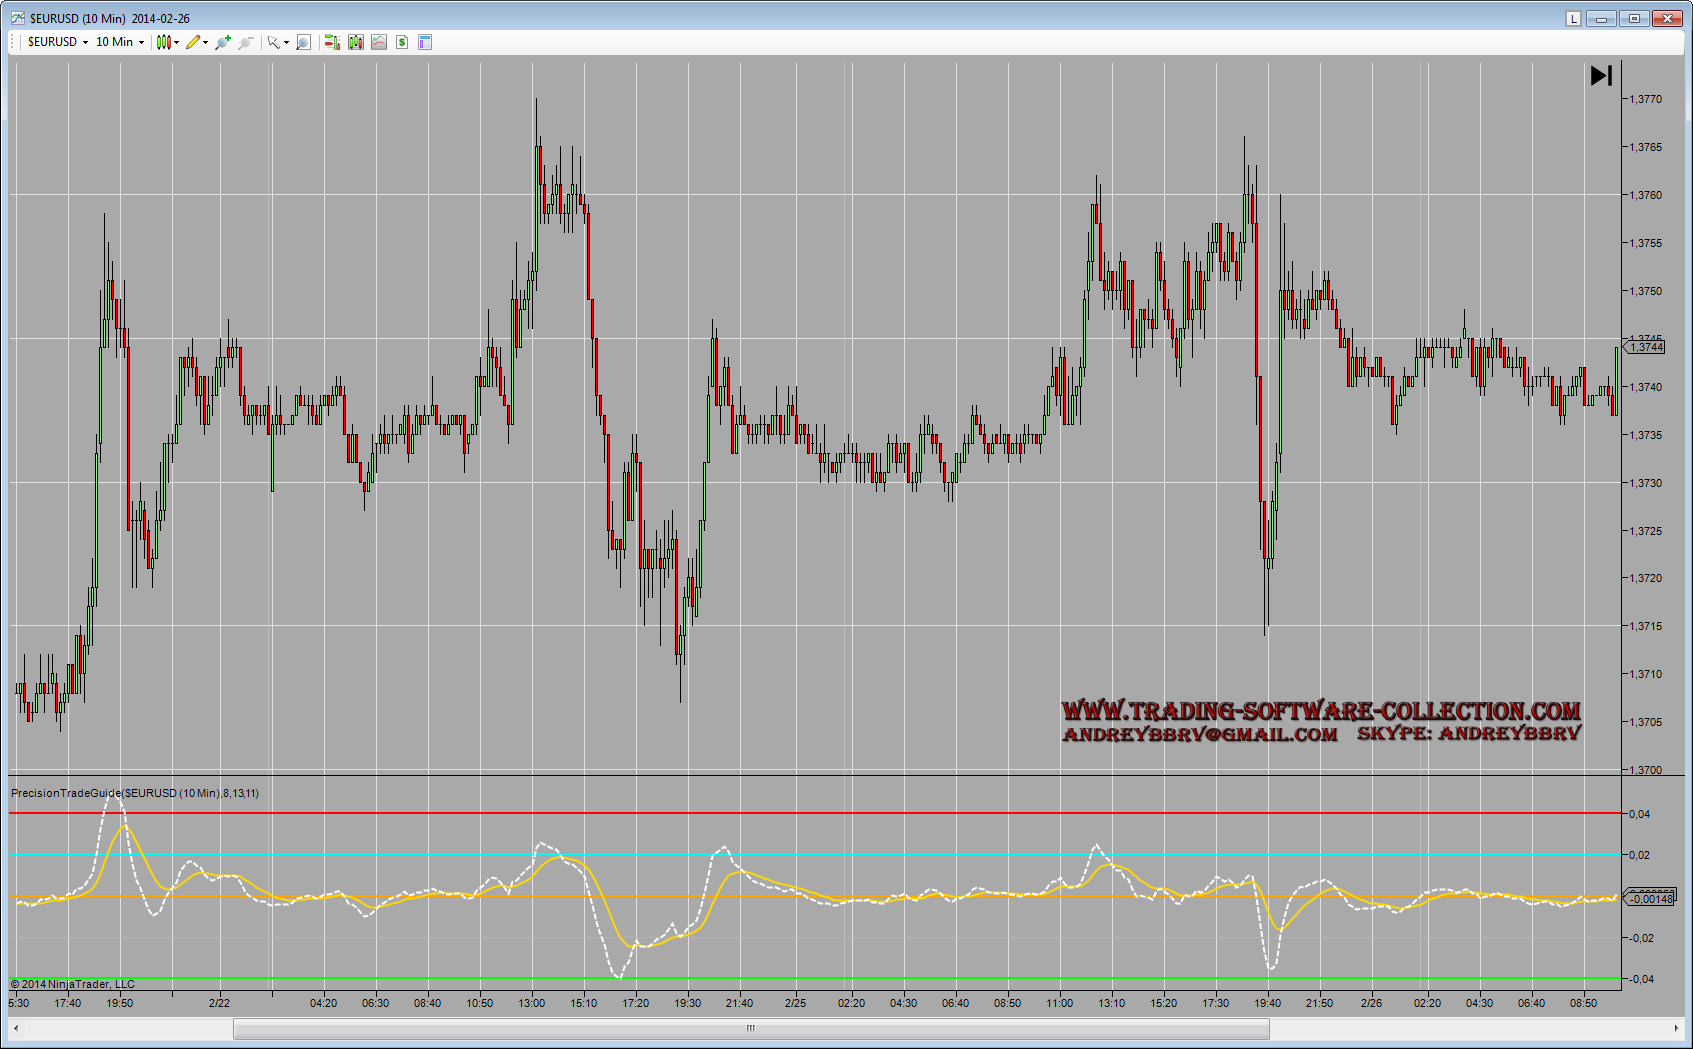Click the 1,3744 current price marker
The width and height of the screenshot is (1693, 1049).
point(1647,347)
